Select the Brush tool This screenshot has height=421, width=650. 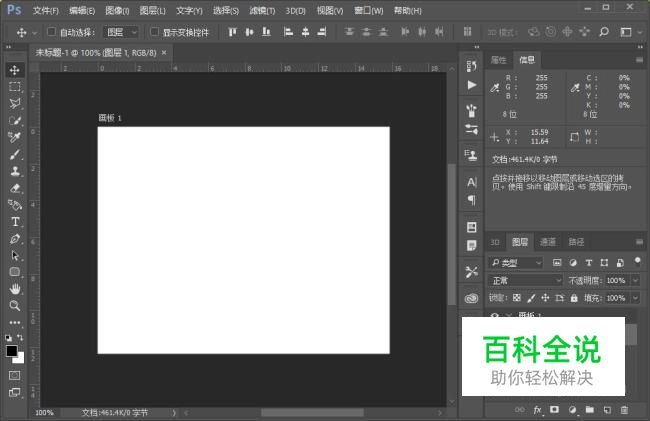click(x=15, y=154)
